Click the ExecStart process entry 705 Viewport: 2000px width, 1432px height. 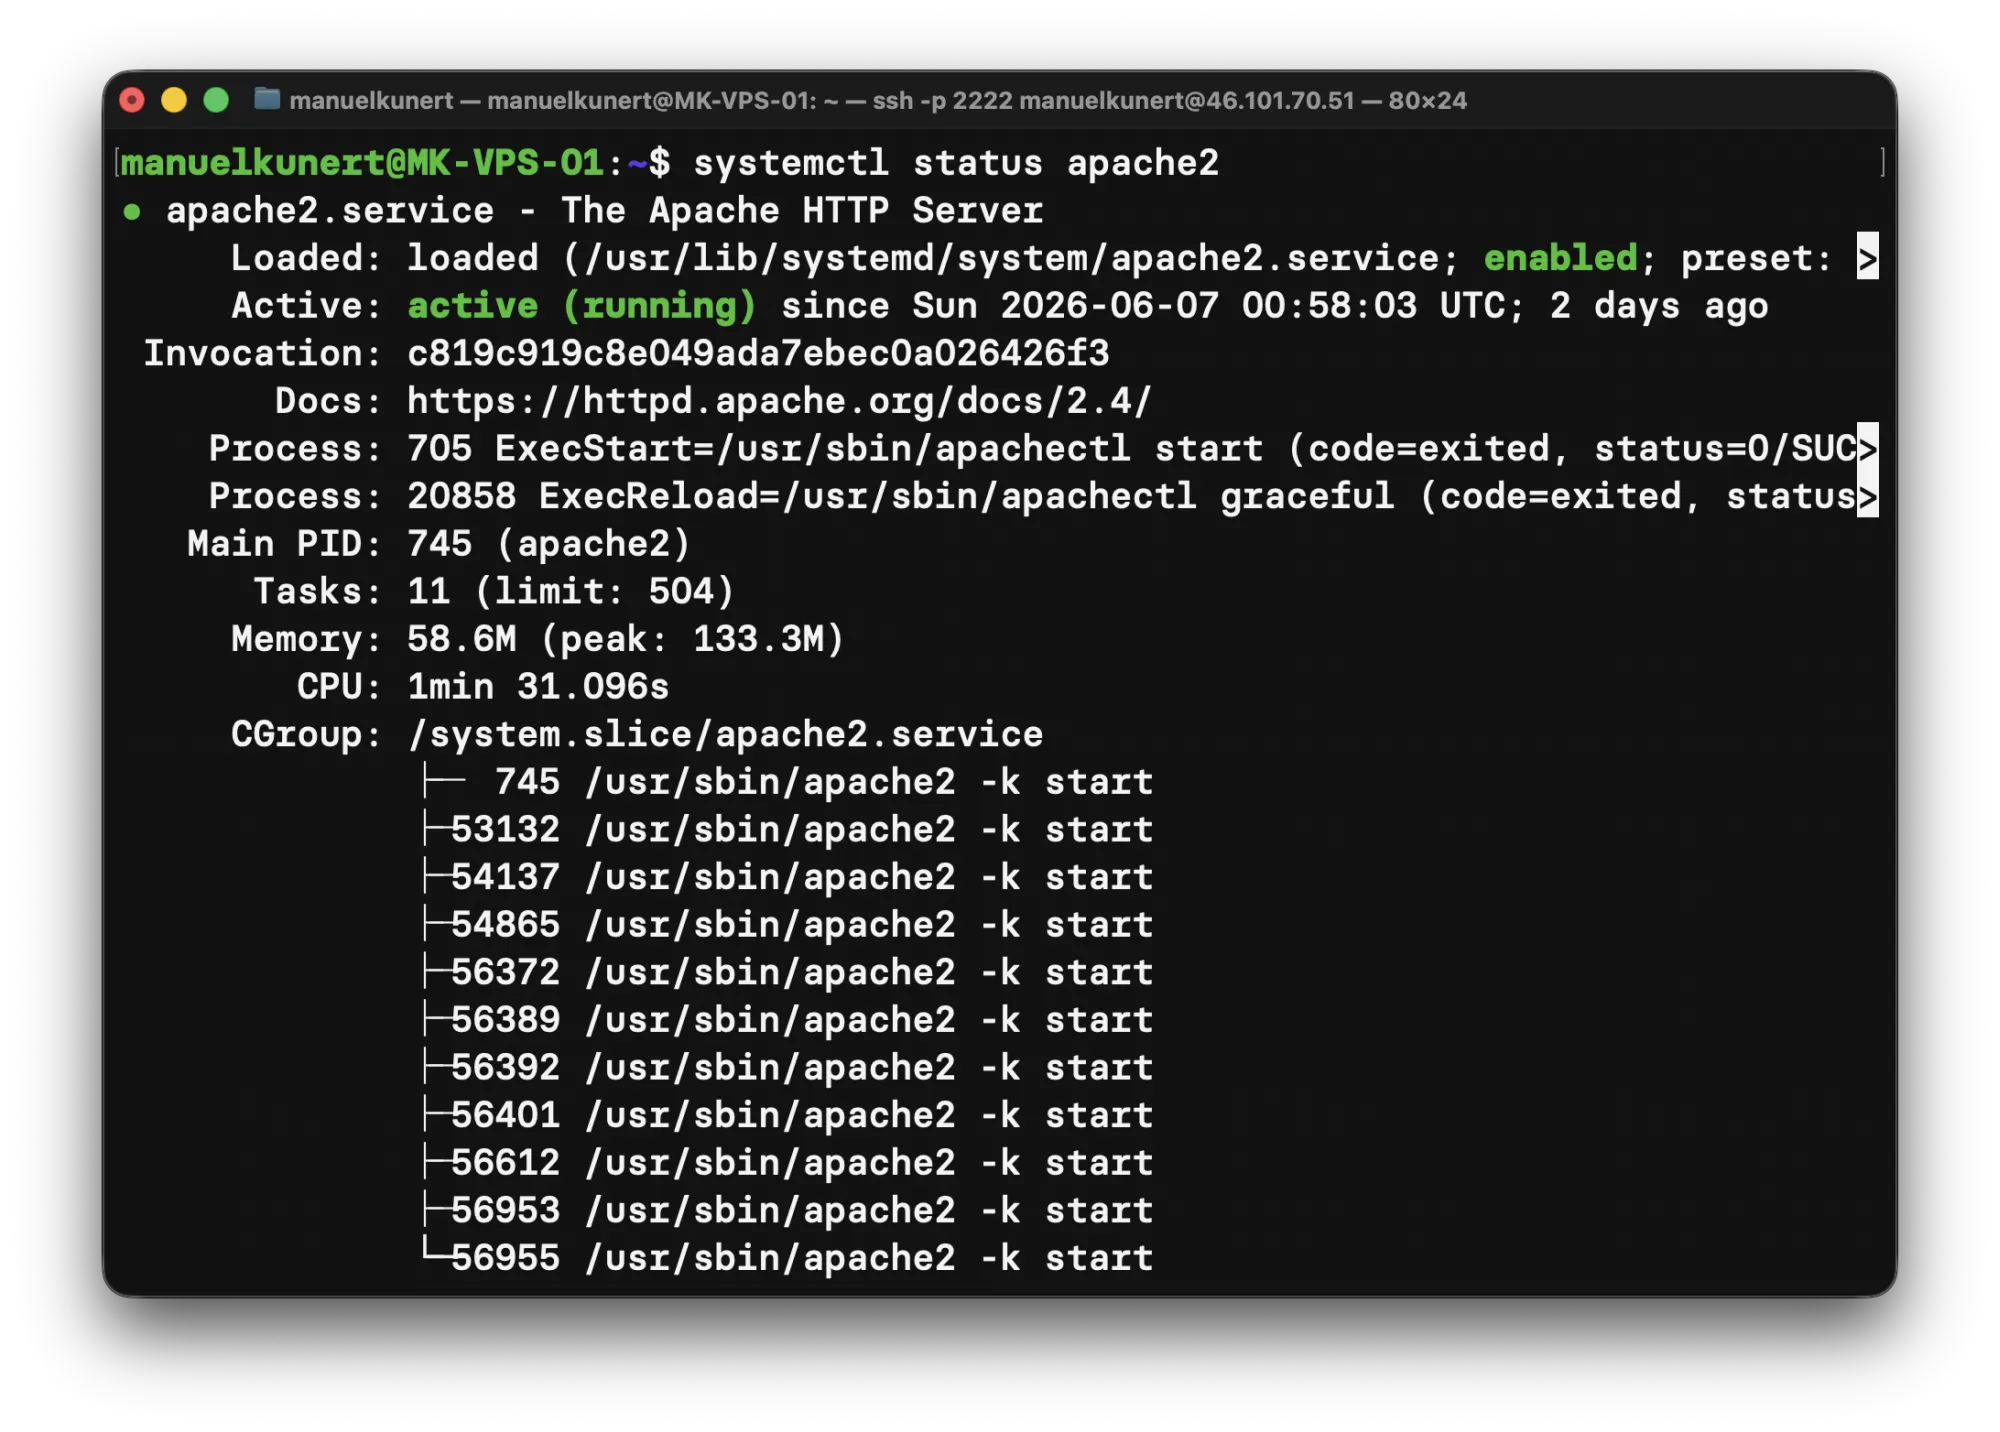(1131, 448)
